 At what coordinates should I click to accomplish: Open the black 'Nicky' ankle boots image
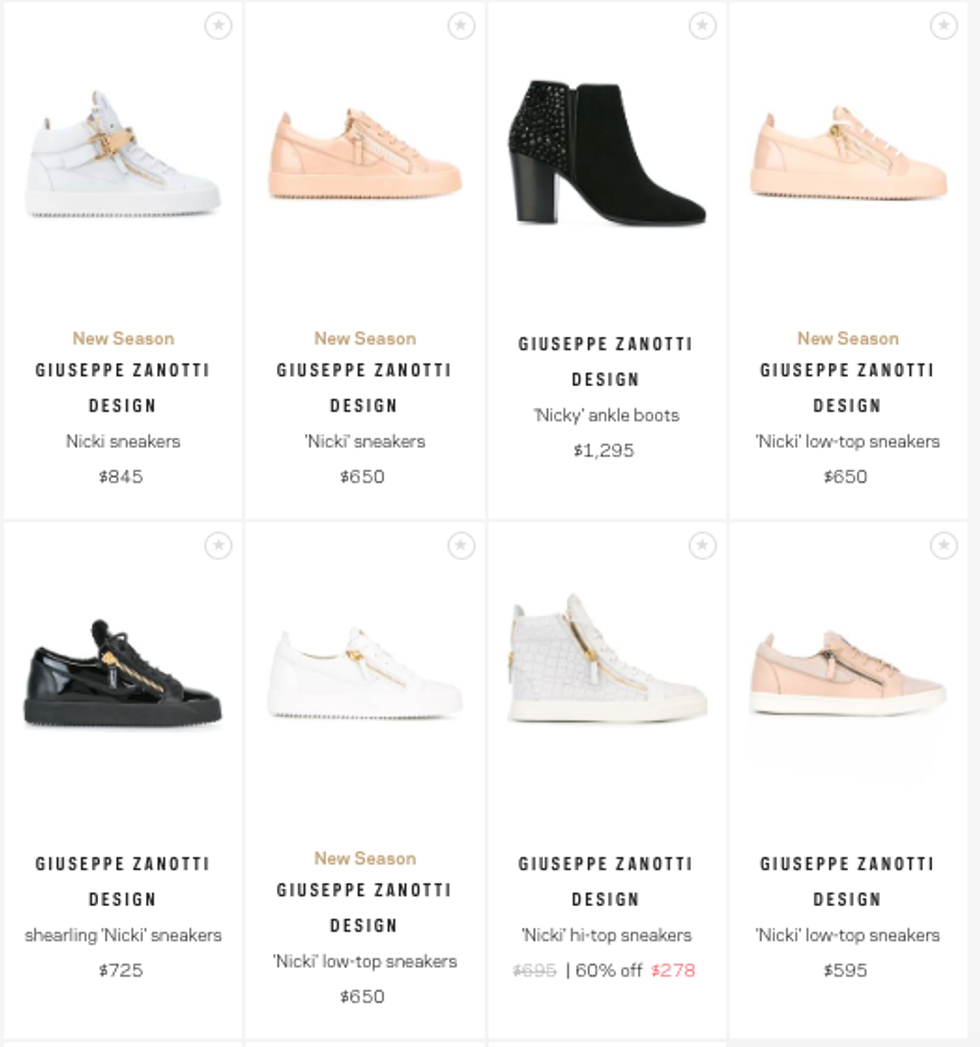coord(606,152)
